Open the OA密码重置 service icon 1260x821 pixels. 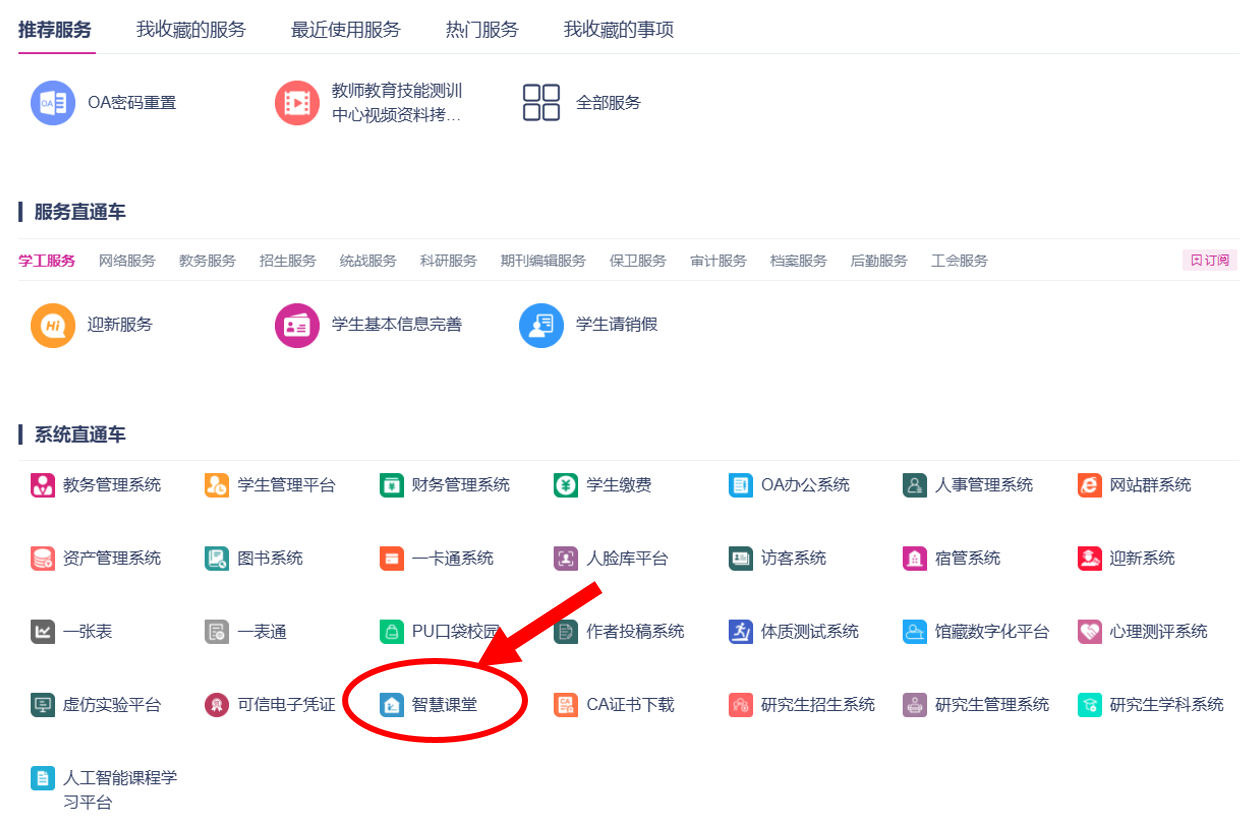53,103
